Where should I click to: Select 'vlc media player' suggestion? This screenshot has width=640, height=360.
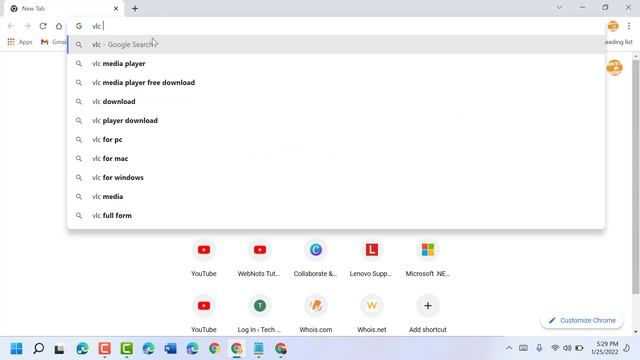click(x=336, y=64)
